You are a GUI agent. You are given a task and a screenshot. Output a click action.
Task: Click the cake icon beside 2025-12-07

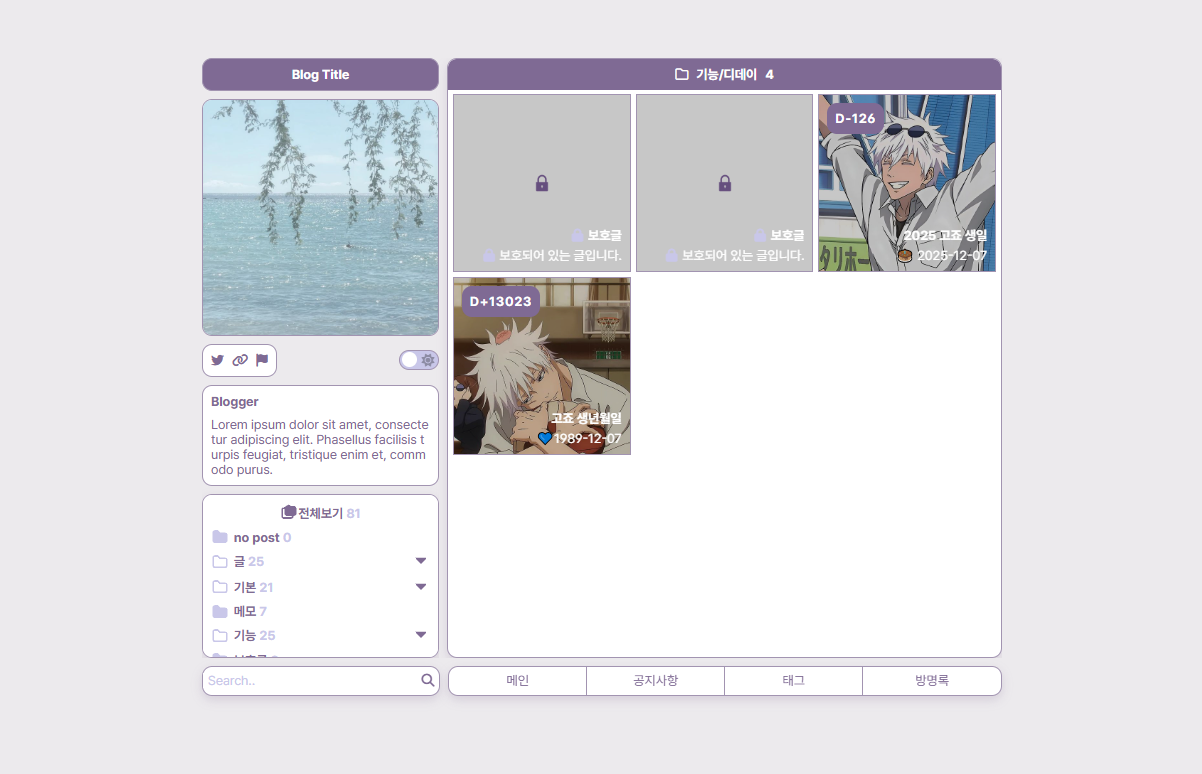[905, 255]
